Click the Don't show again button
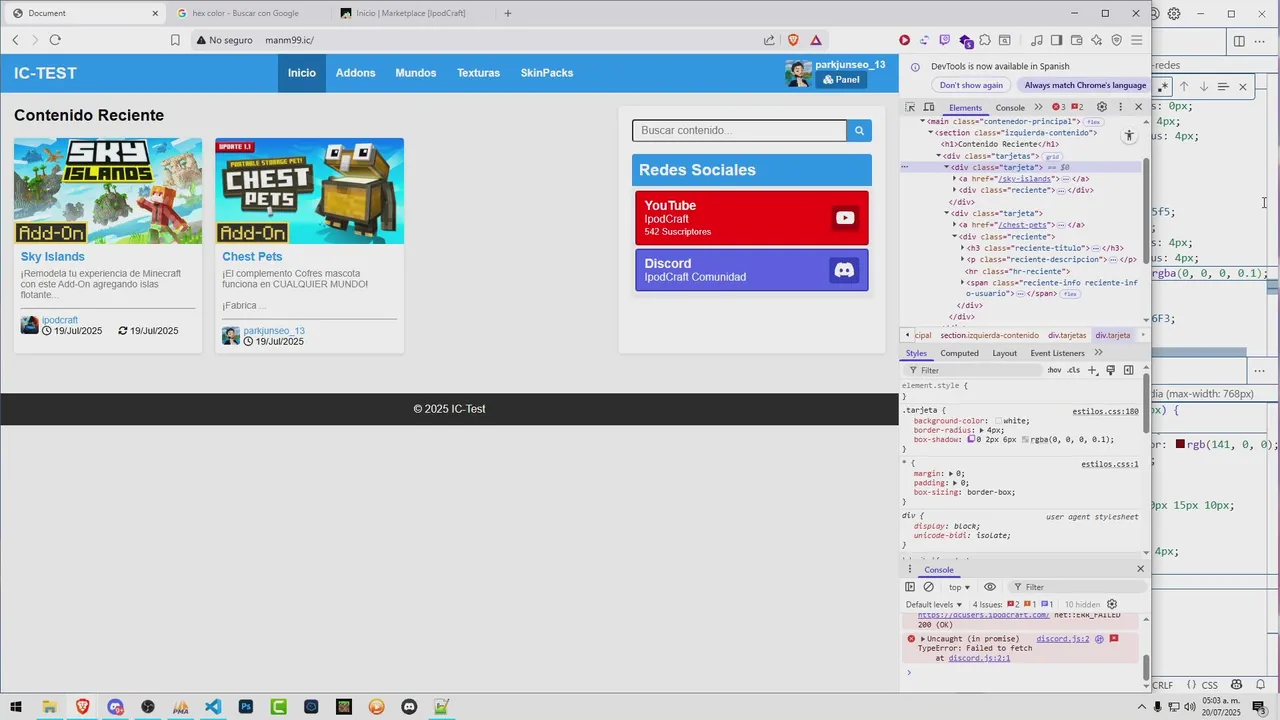Viewport: 1280px width, 720px height. [971, 85]
